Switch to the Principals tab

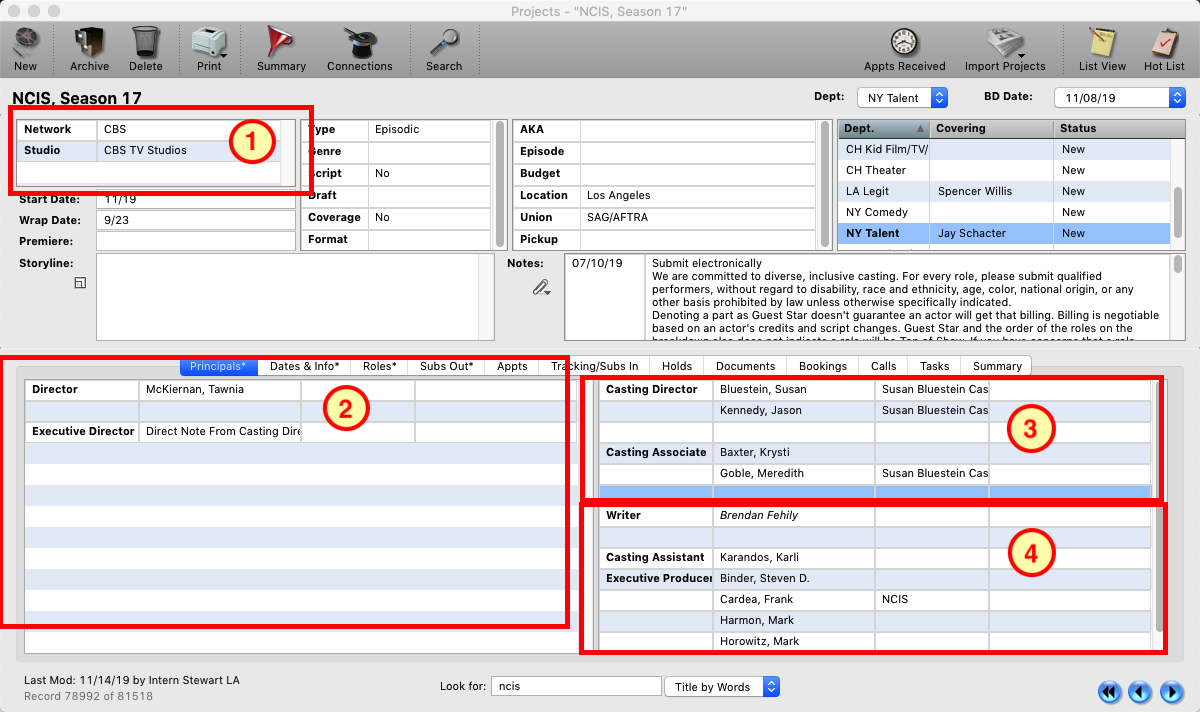[x=218, y=366]
